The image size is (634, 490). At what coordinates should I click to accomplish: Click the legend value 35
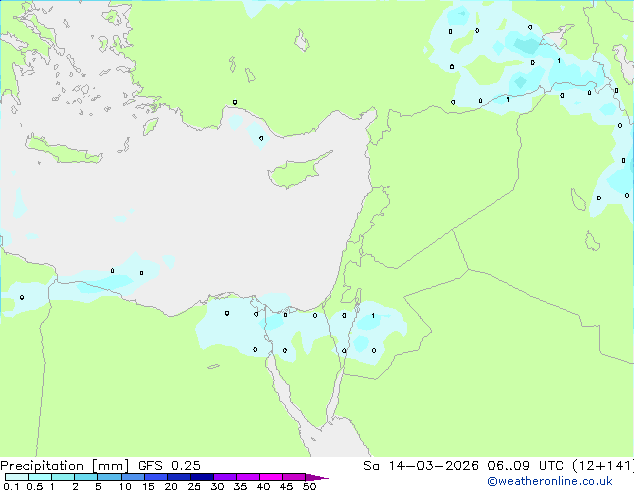click(x=240, y=486)
